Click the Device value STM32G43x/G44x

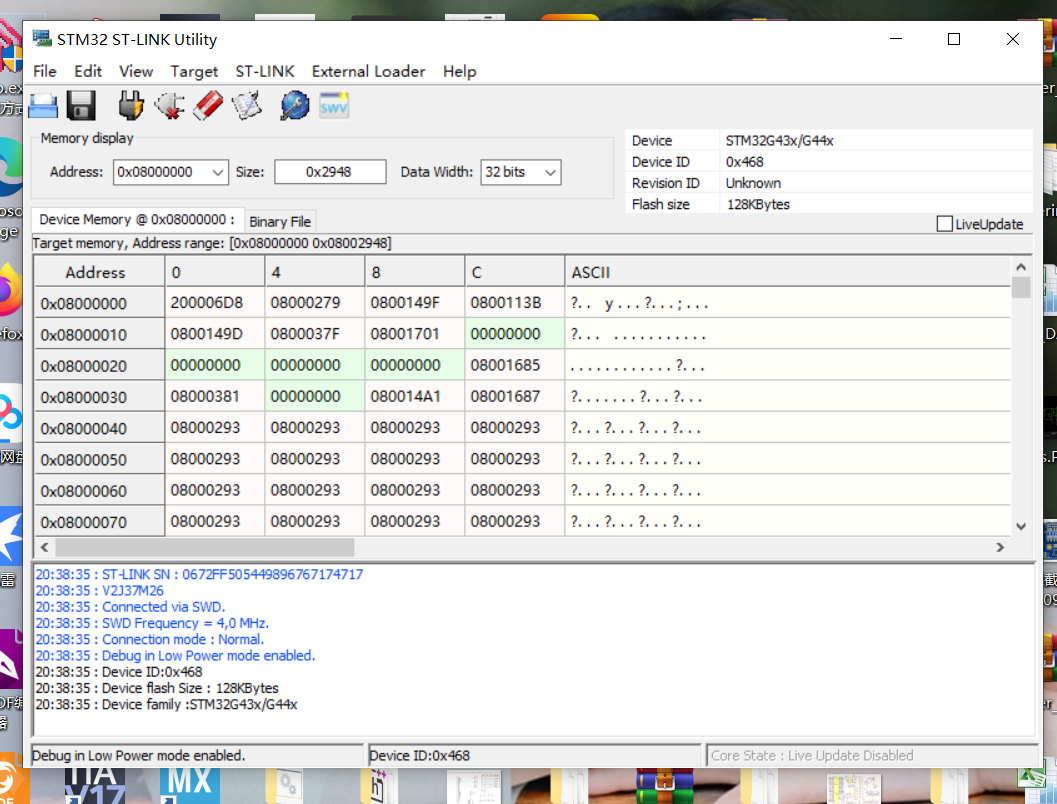[779, 141]
